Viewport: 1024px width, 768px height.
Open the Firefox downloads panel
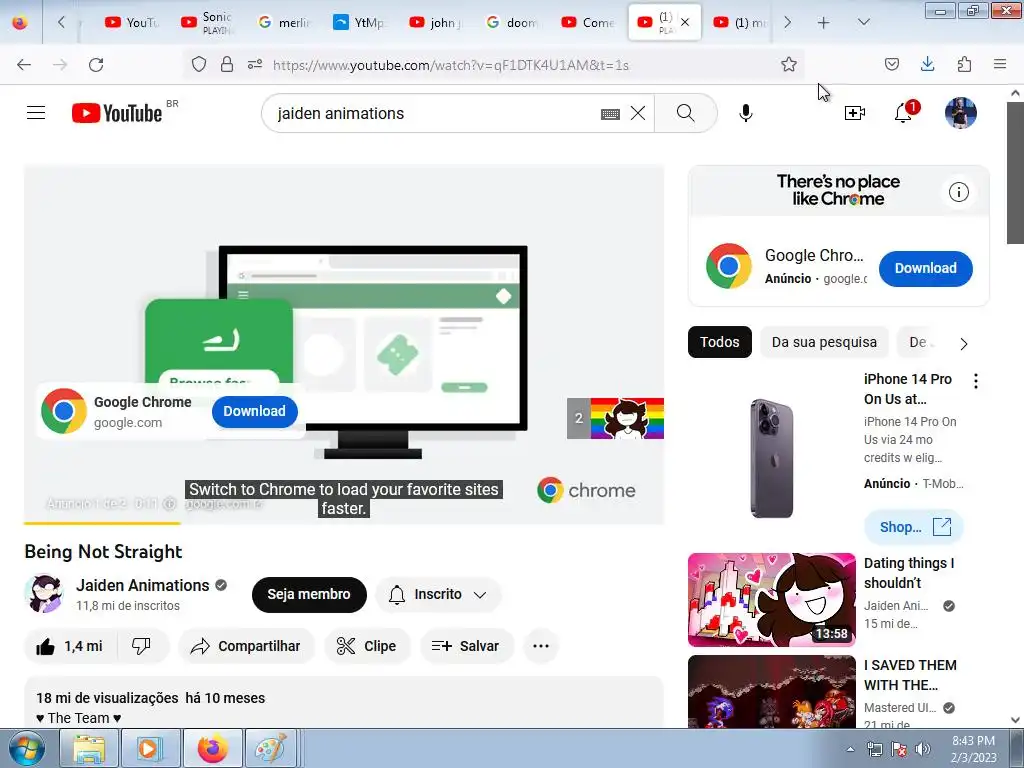pos(927,64)
